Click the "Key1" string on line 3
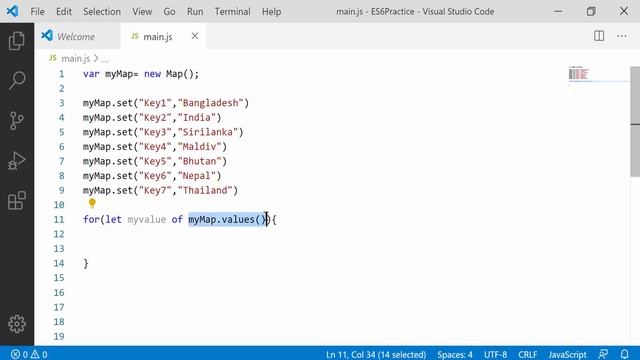Viewport: 640px width, 360px height. pyautogui.click(x=155, y=103)
